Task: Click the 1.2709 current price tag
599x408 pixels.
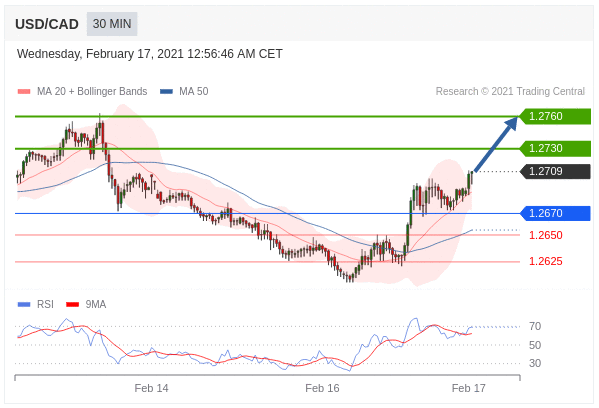Action: pyautogui.click(x=555, y=171)
